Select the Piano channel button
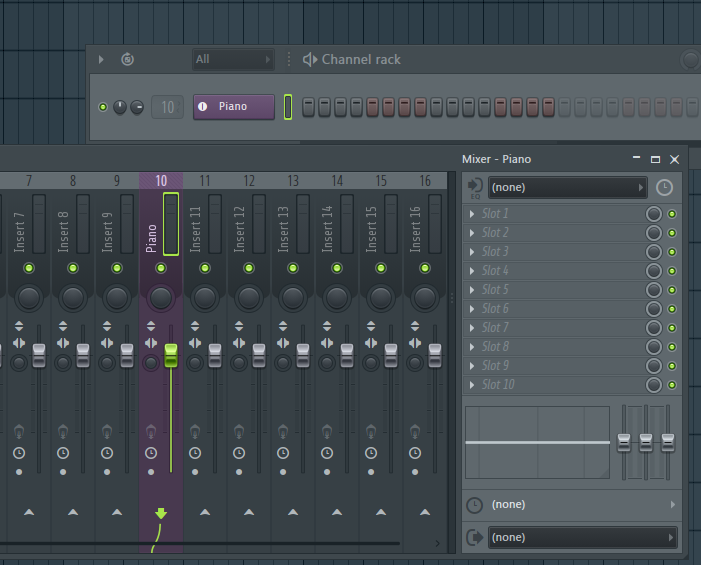The image size is (701, 565). click(234, 106)
